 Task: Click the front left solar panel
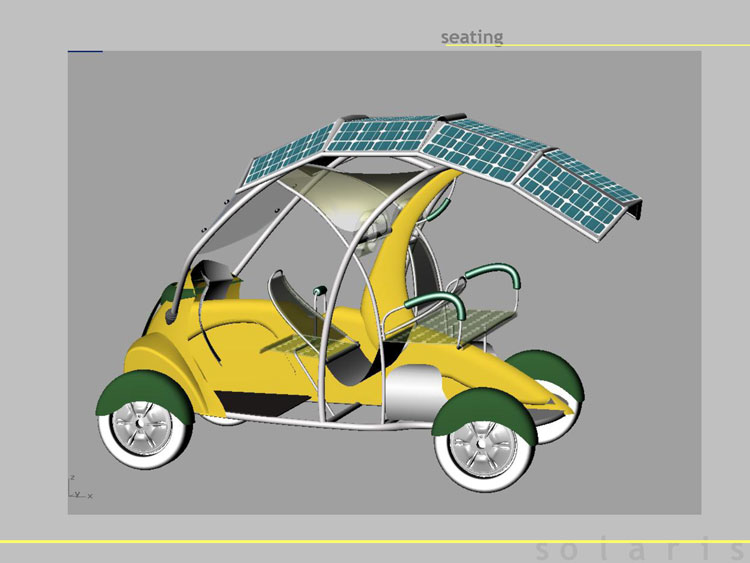pyautogui.click(x=288, y=155)
